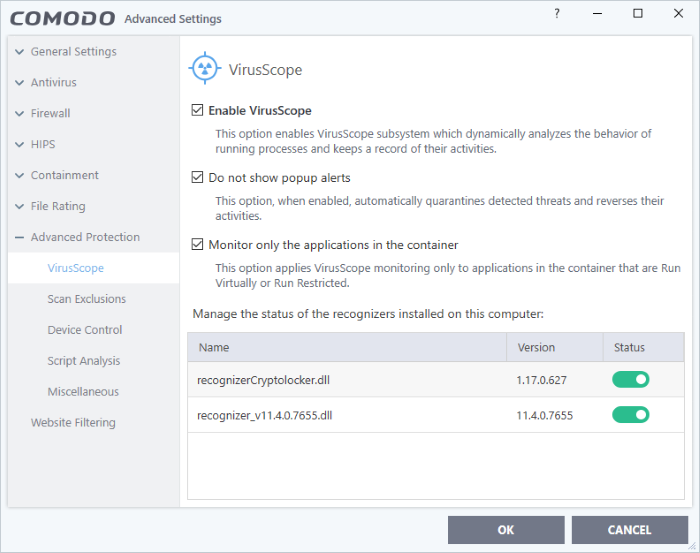Click the COMODO logo

(x=62, y=19)
